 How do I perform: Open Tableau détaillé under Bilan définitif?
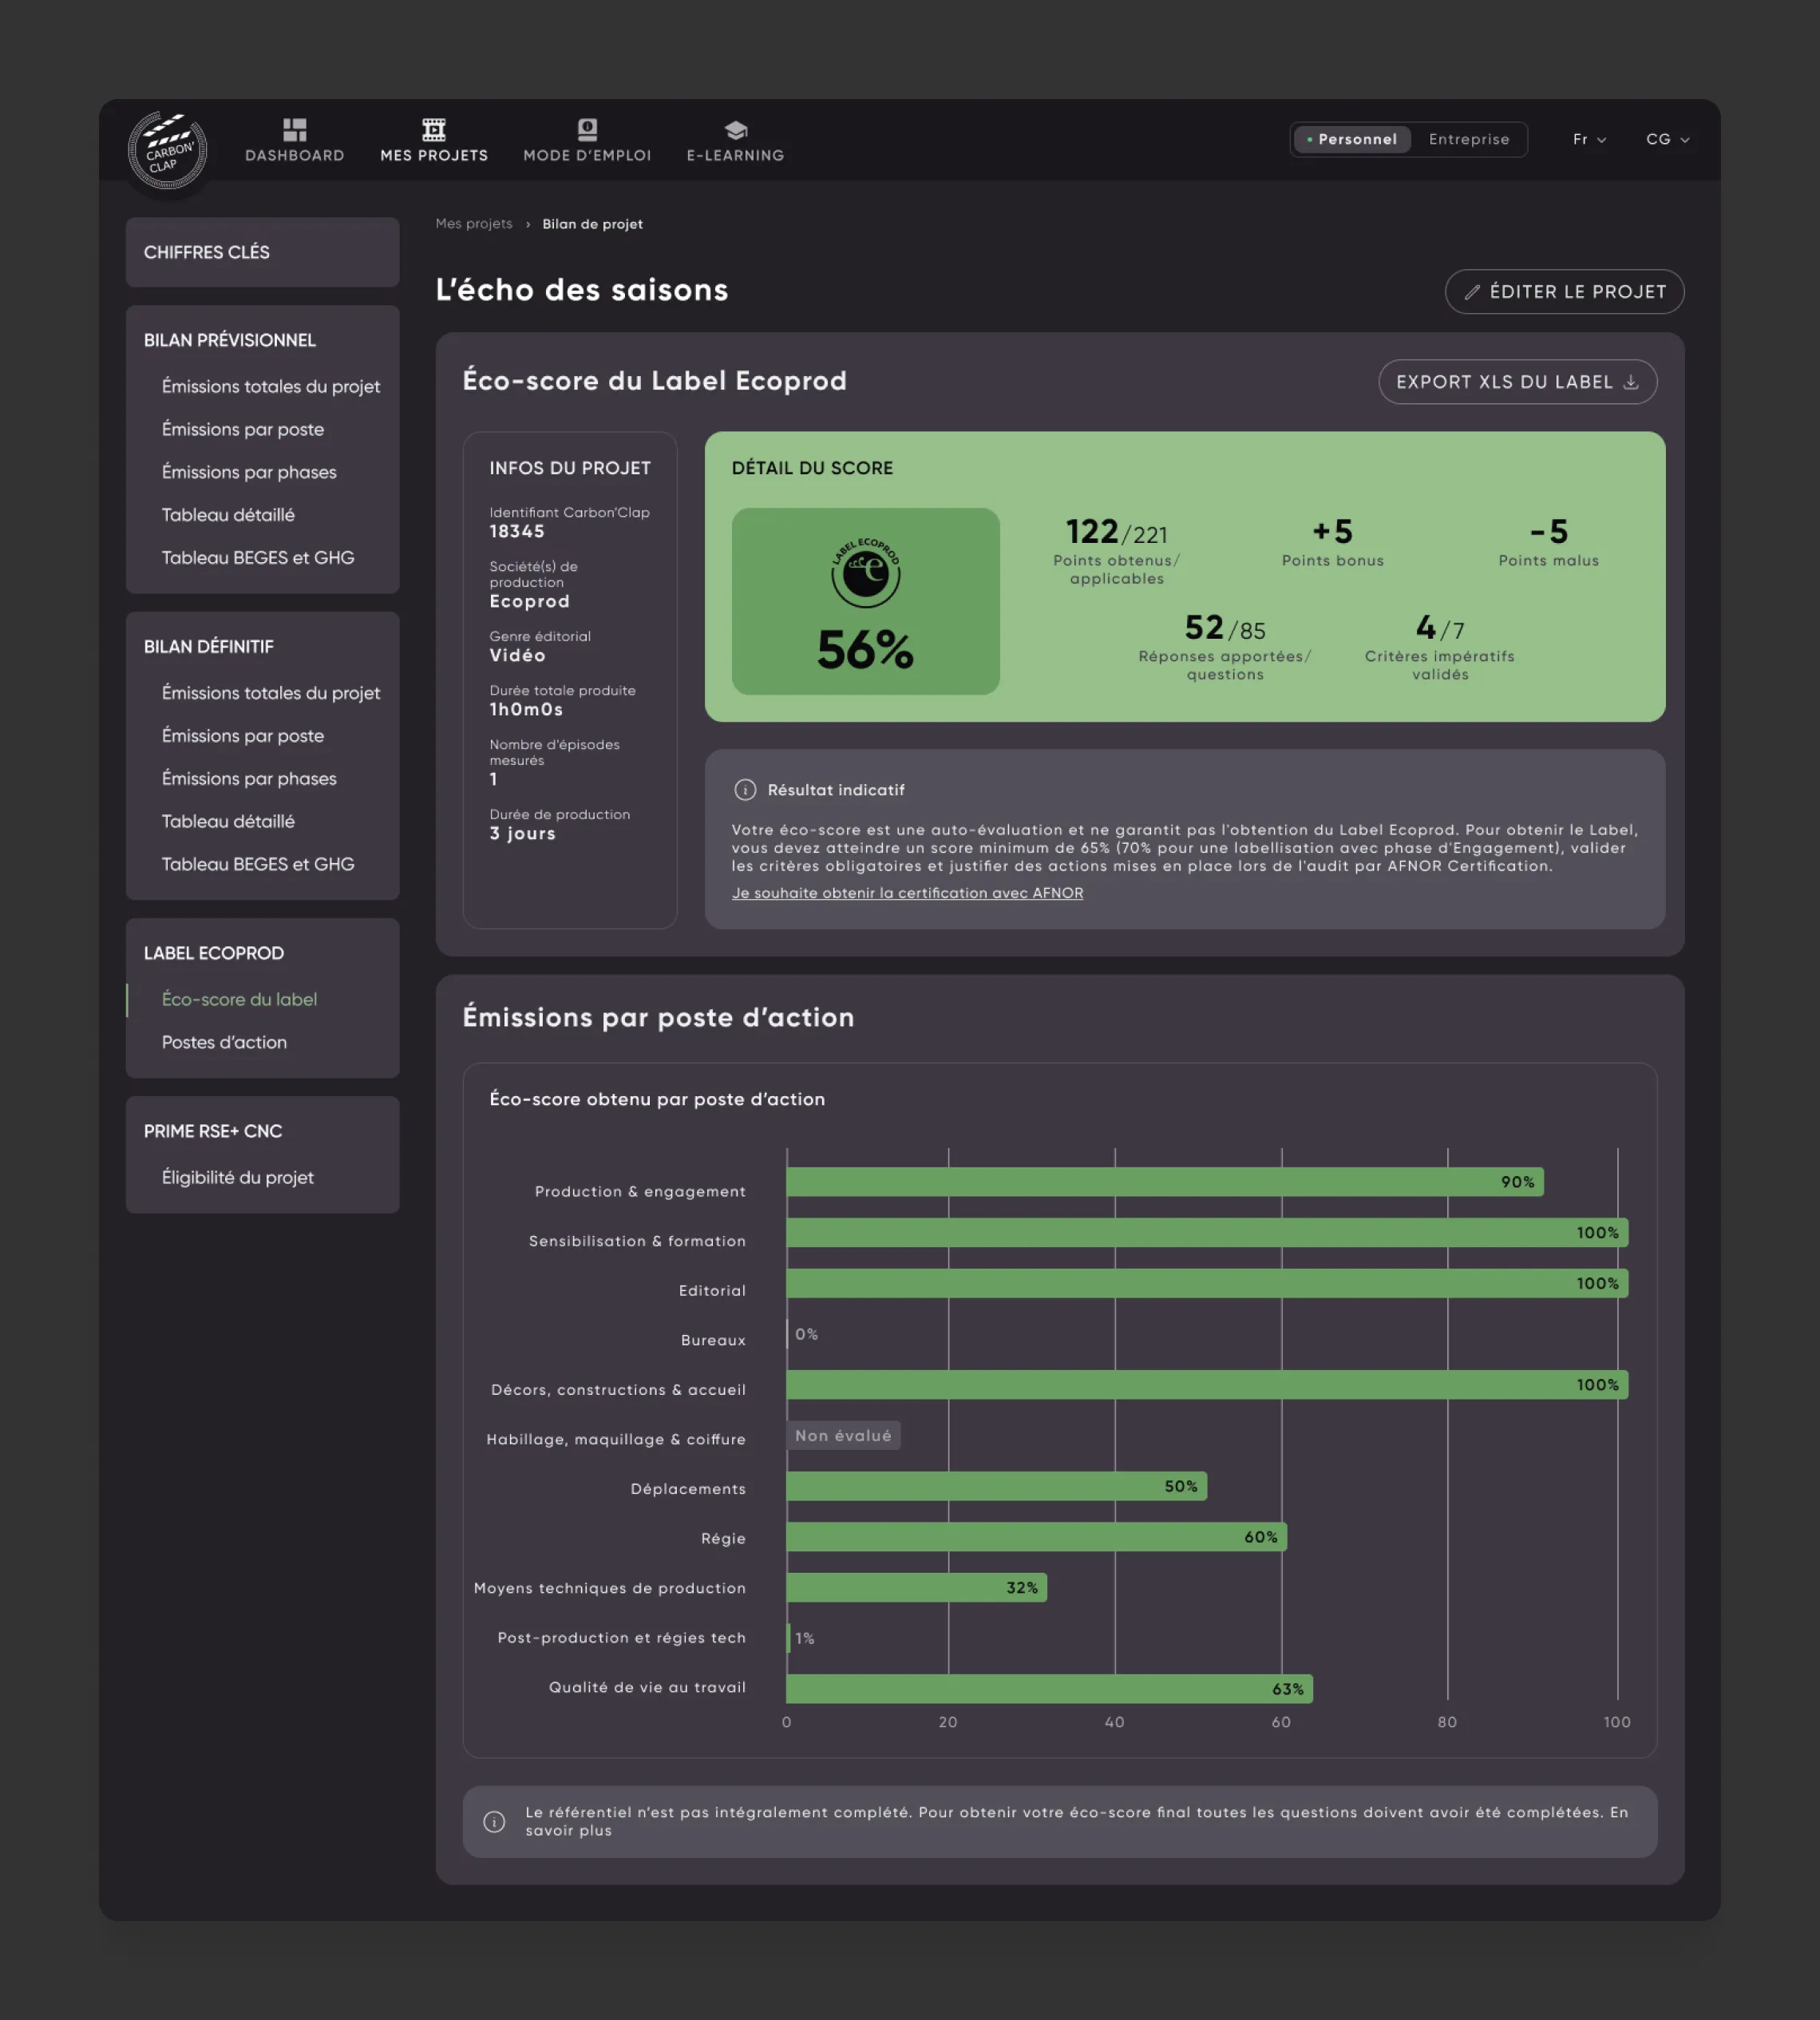coord(228,821)
